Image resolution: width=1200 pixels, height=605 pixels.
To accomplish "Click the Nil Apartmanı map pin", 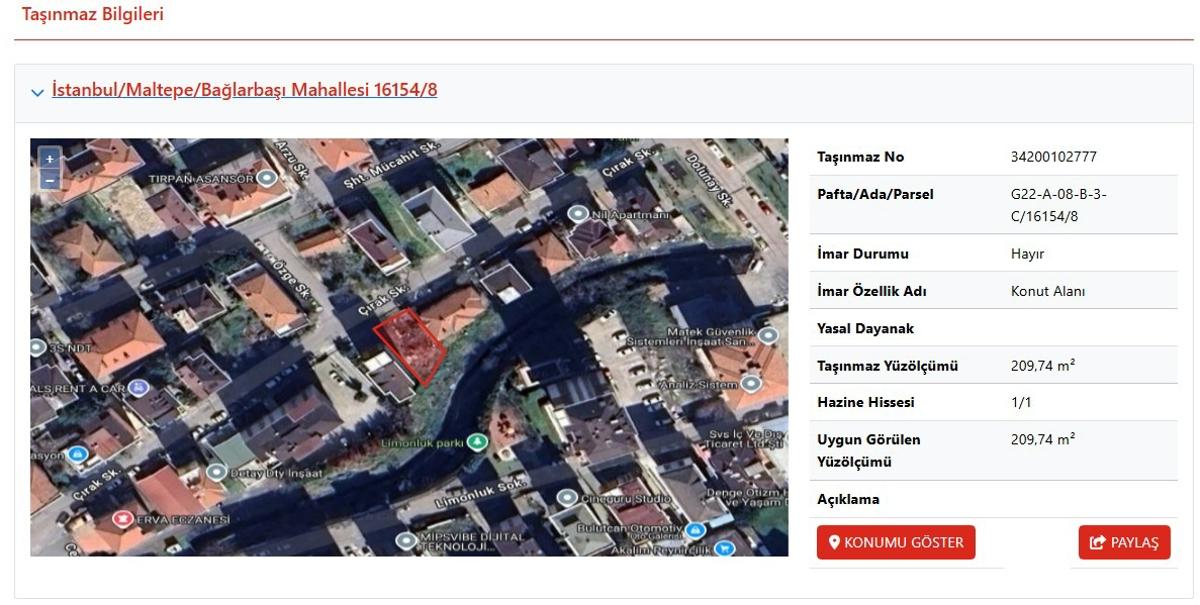I will coord(578,214).
